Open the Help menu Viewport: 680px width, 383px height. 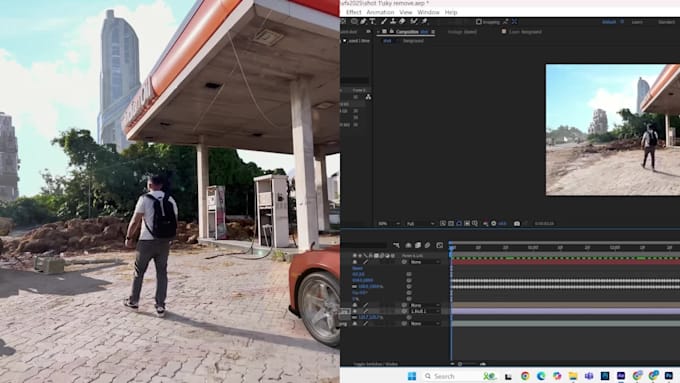451,12
